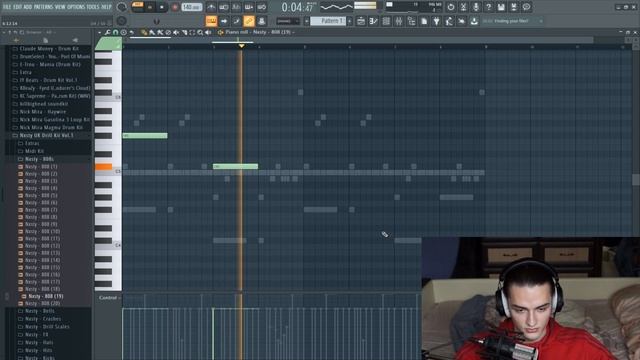Click the audio editor scissors icon

(463, 7)
